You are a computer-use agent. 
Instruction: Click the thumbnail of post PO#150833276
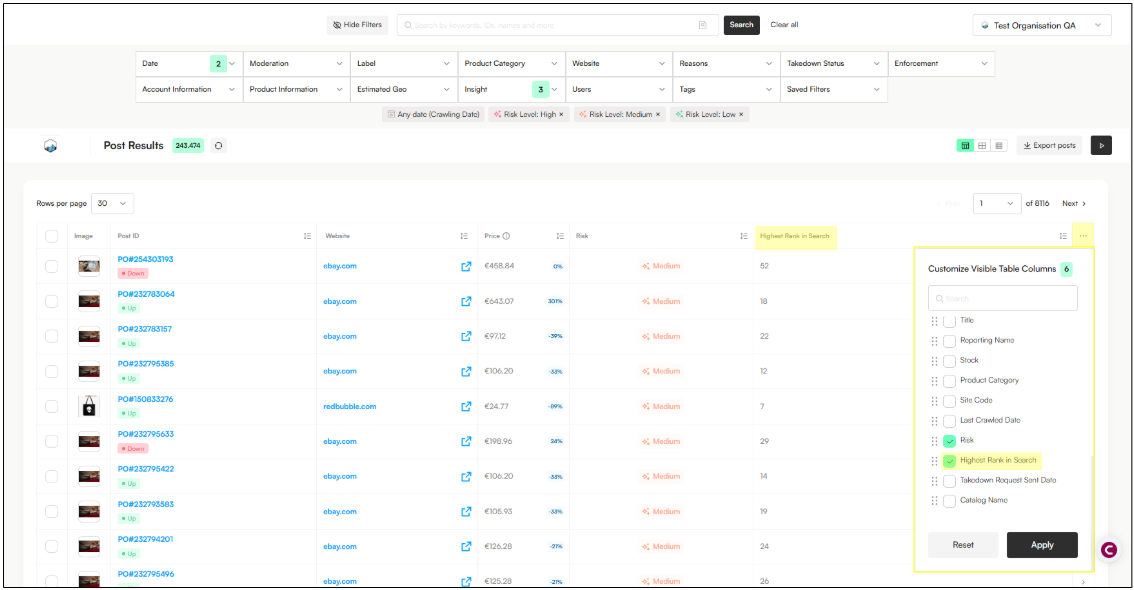[x=89, y=406]
